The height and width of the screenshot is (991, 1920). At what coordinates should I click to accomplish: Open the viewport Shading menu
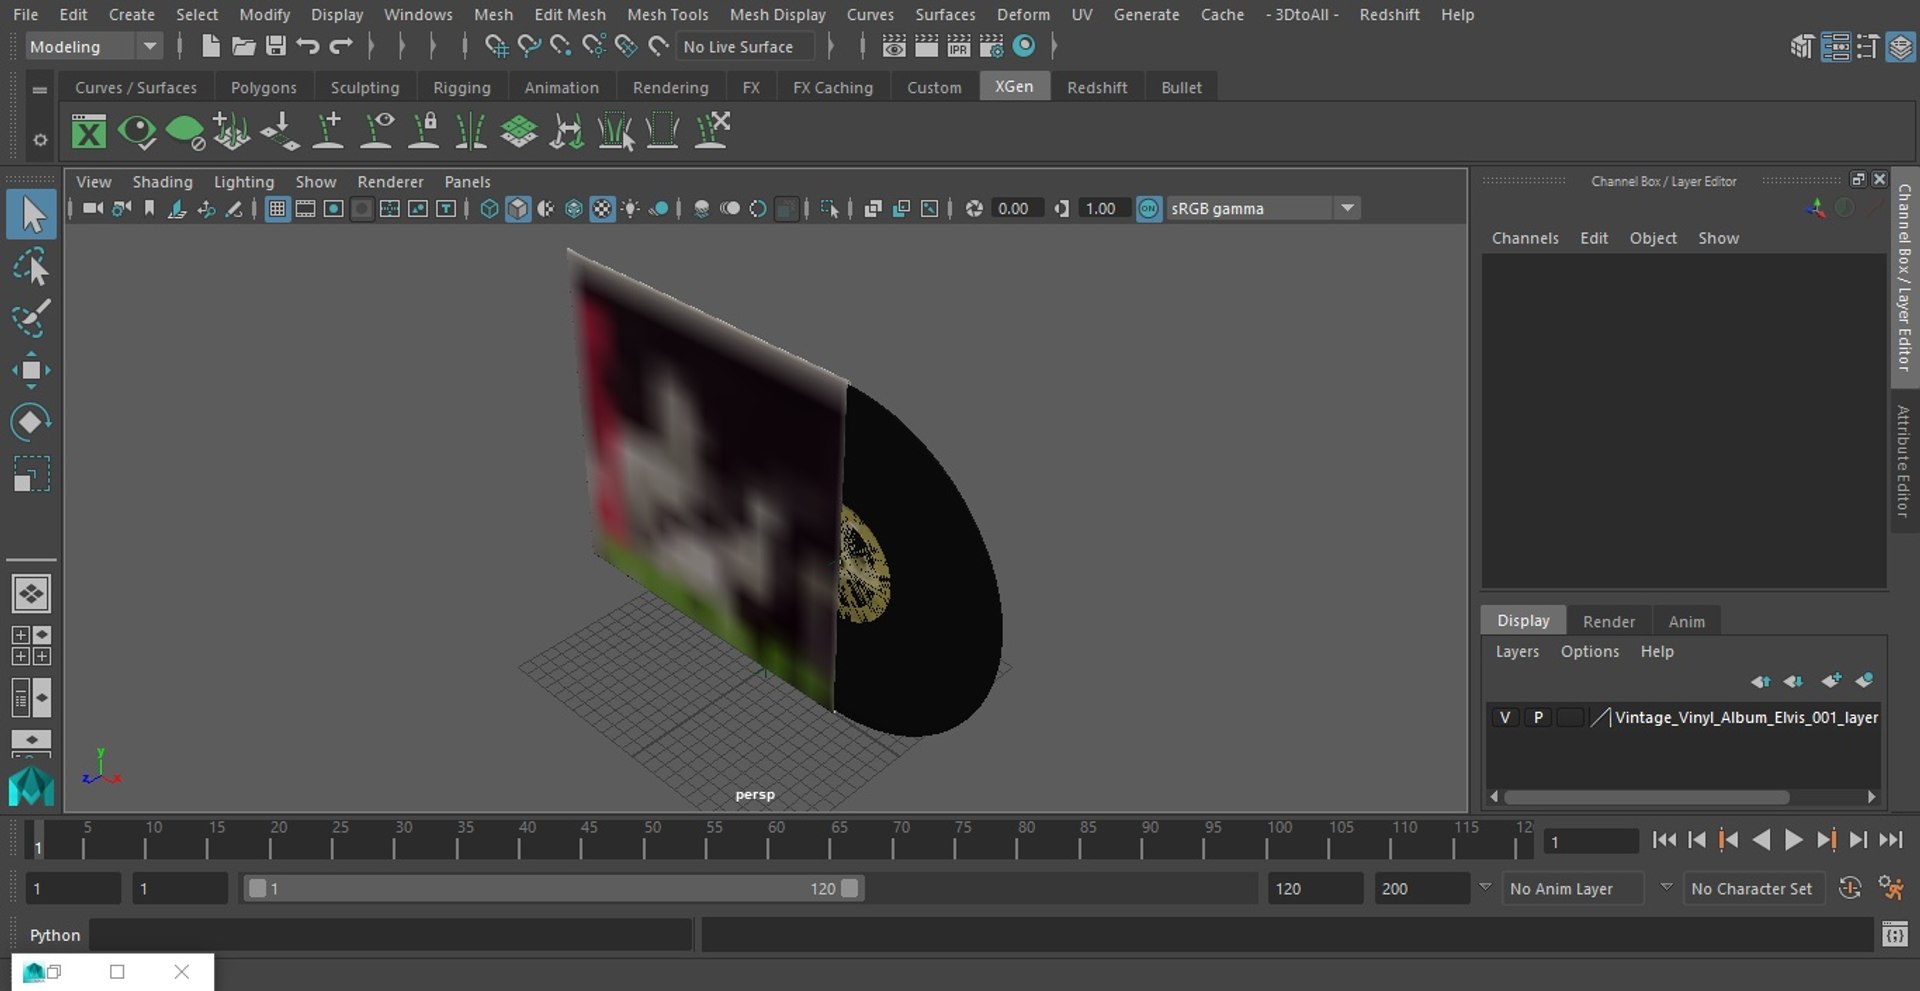[x=162, y=182]
